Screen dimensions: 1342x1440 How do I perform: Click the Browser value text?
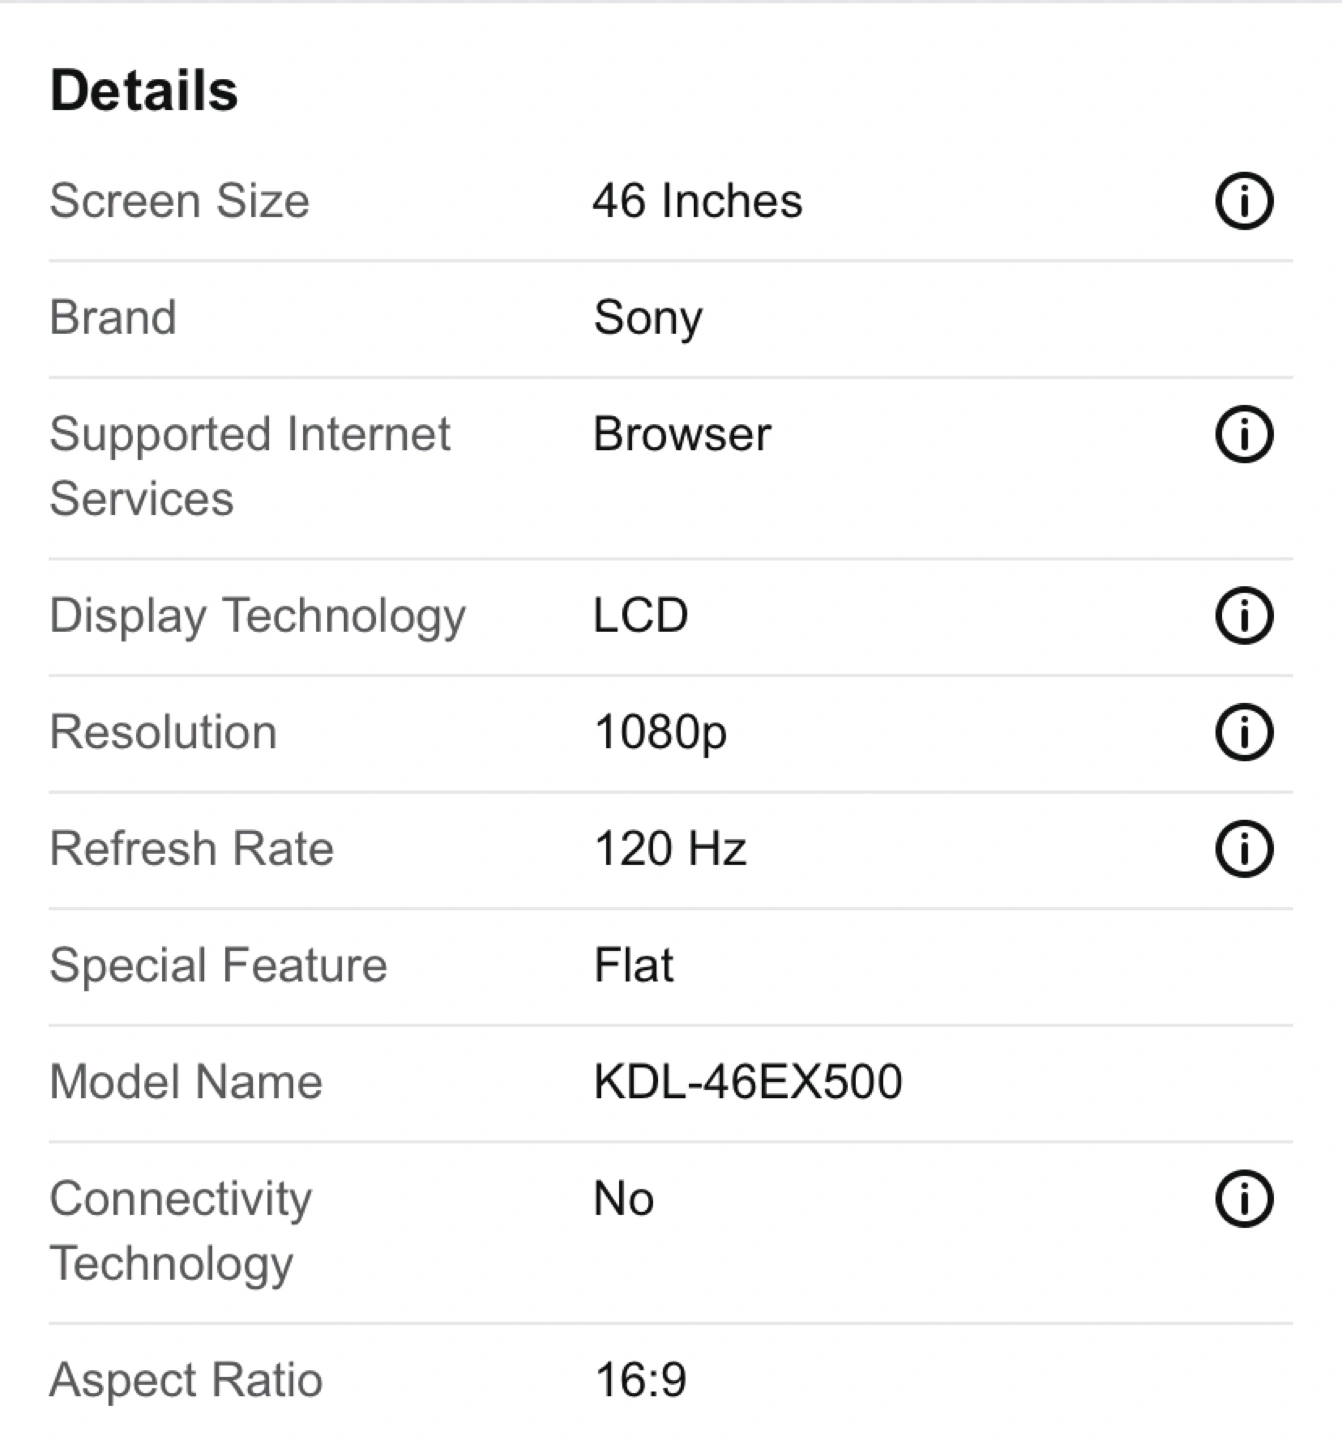[x=682, y=435]
